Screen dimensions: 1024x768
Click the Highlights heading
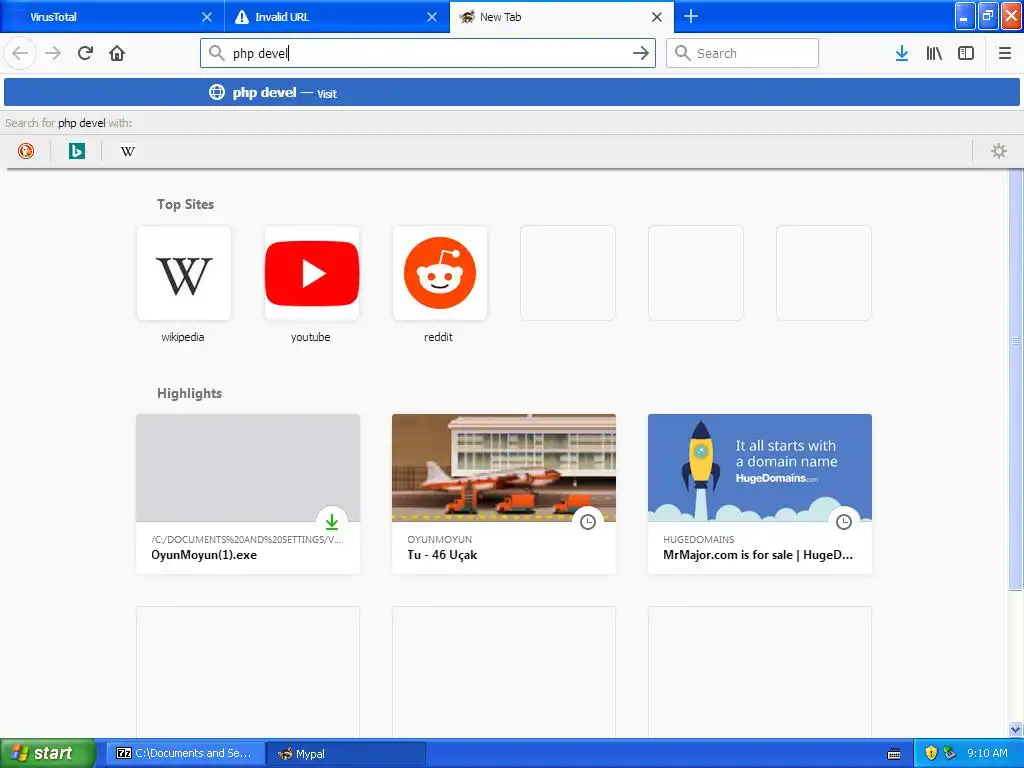(189, 393)
